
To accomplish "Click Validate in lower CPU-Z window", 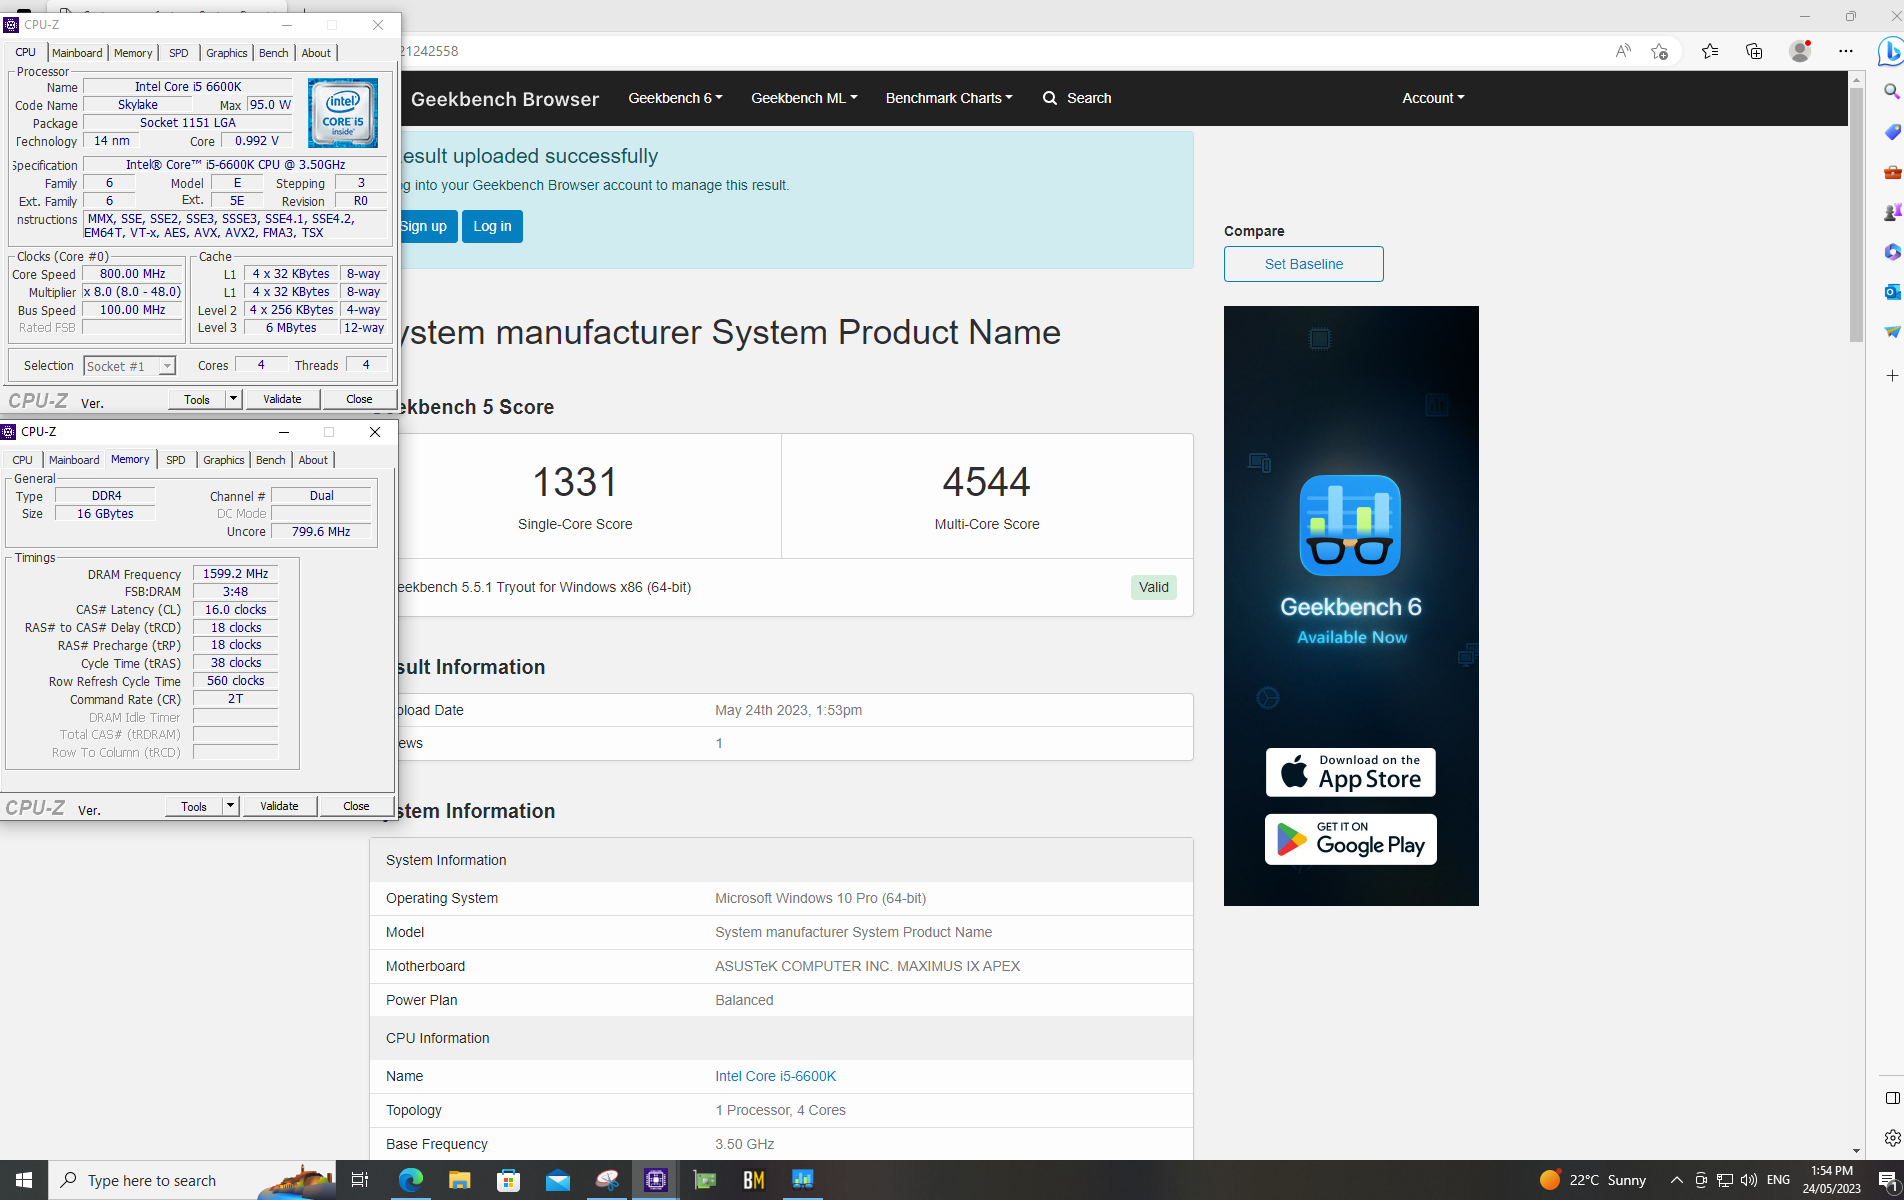I will pos(279,805).
